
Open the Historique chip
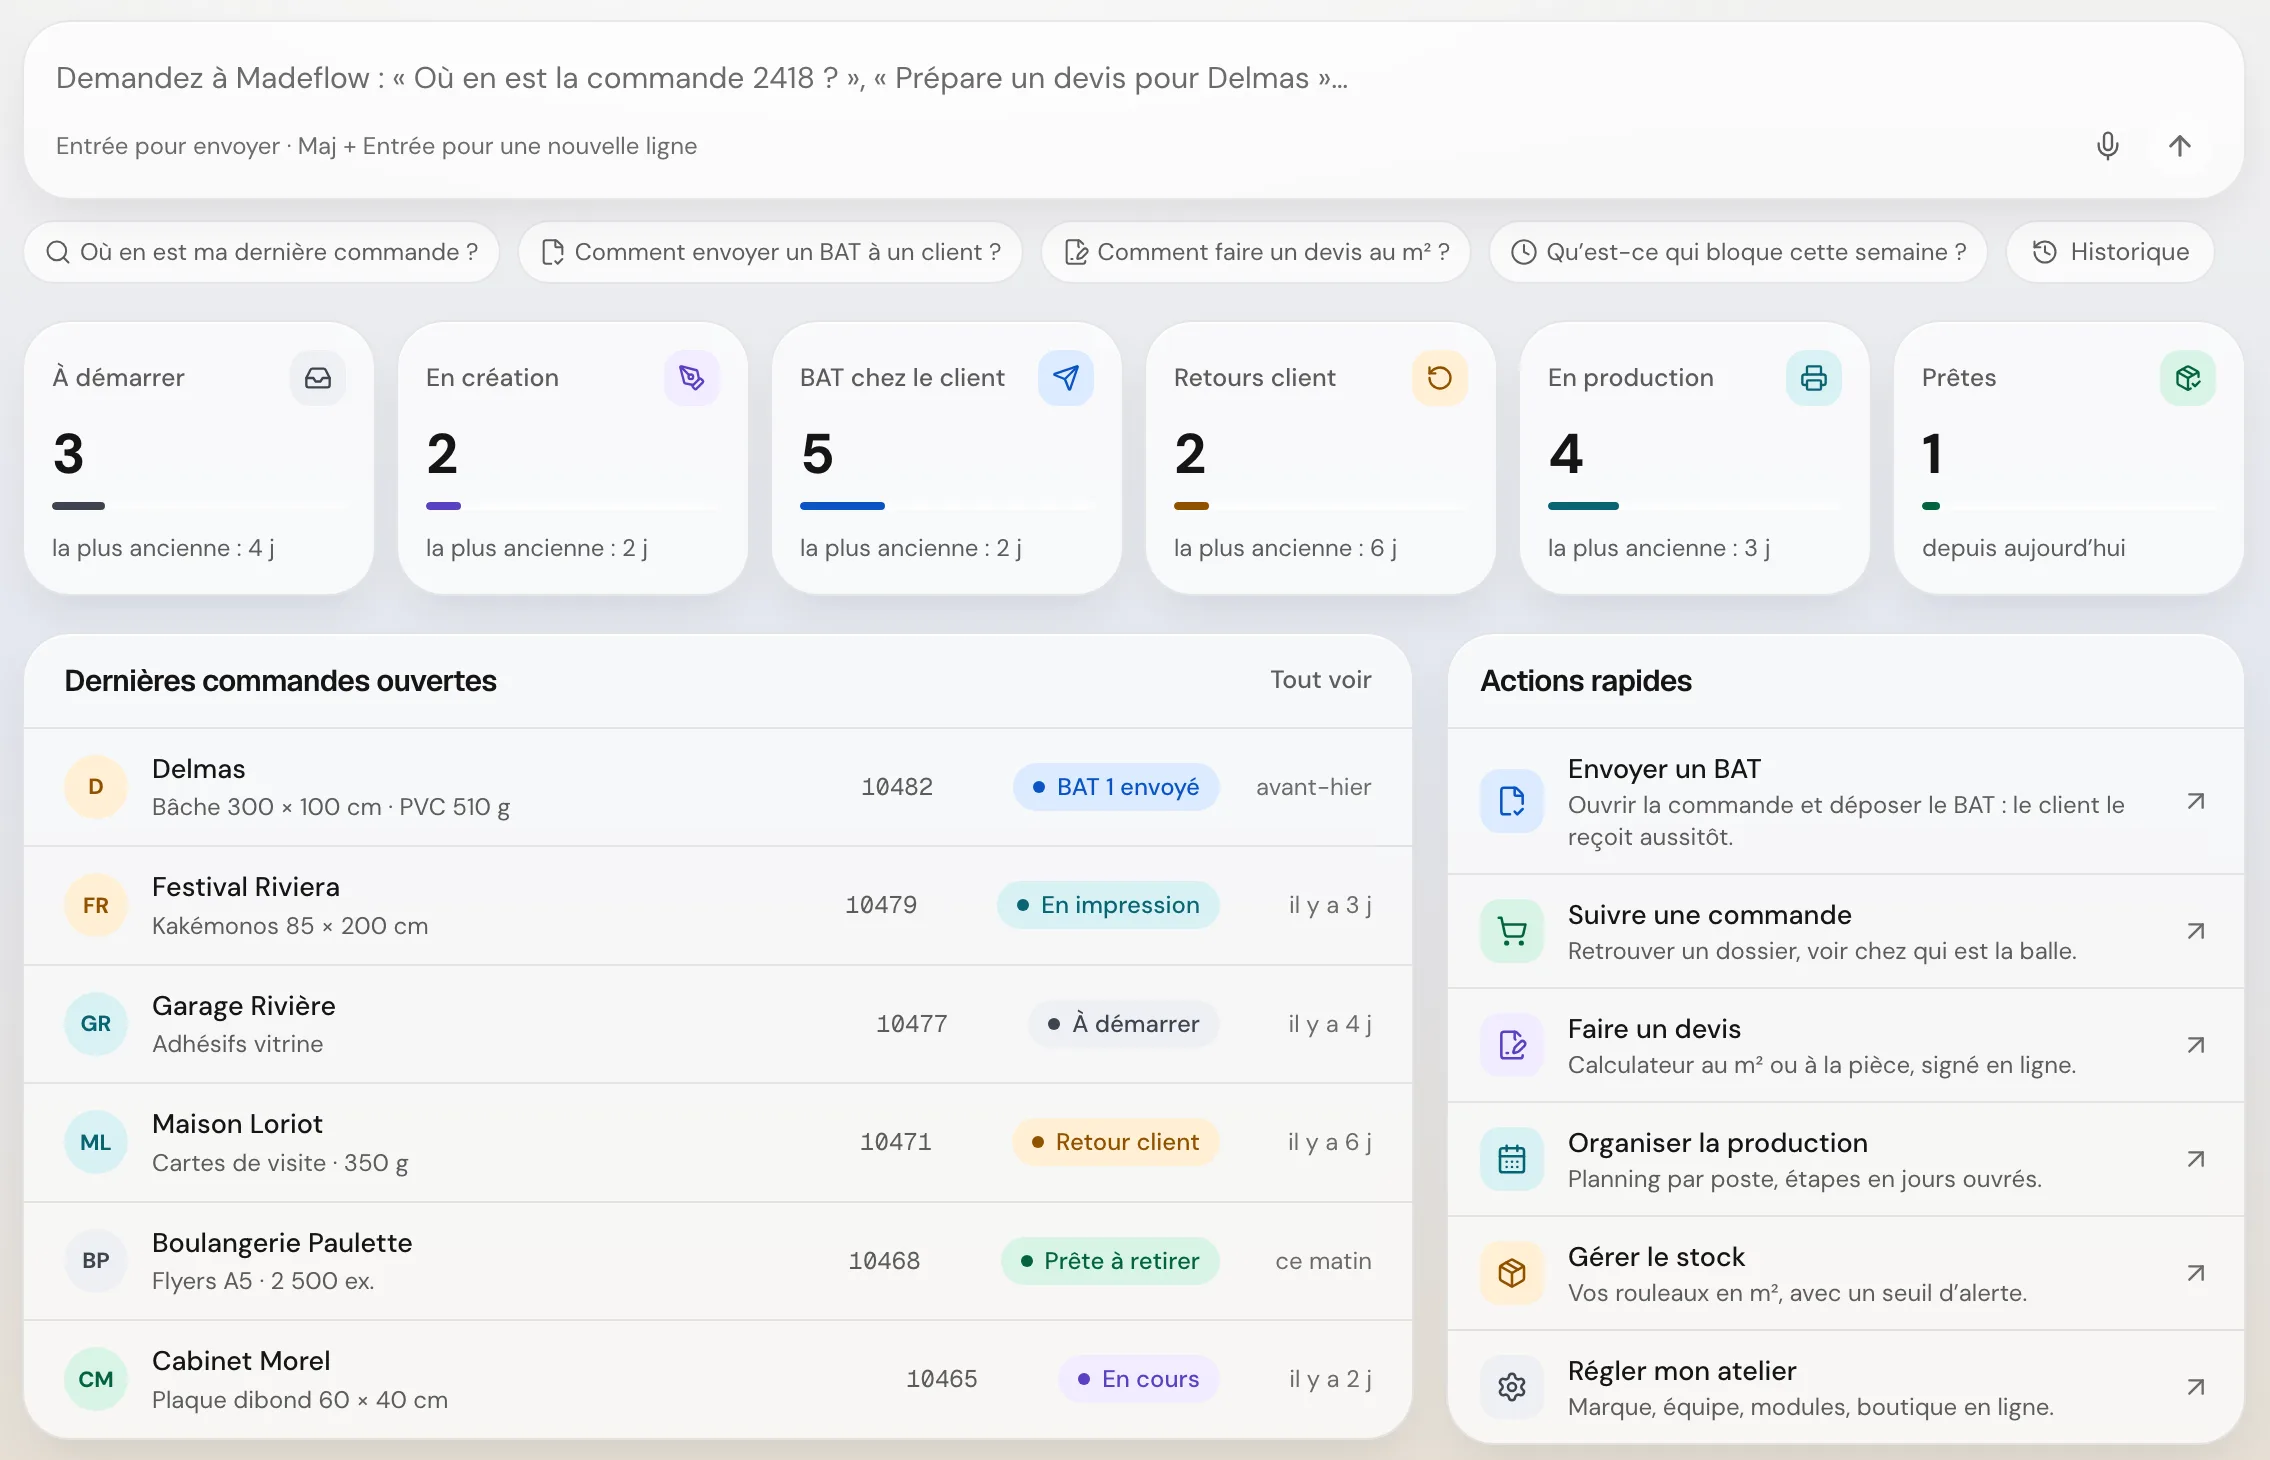coord(2110,252)
